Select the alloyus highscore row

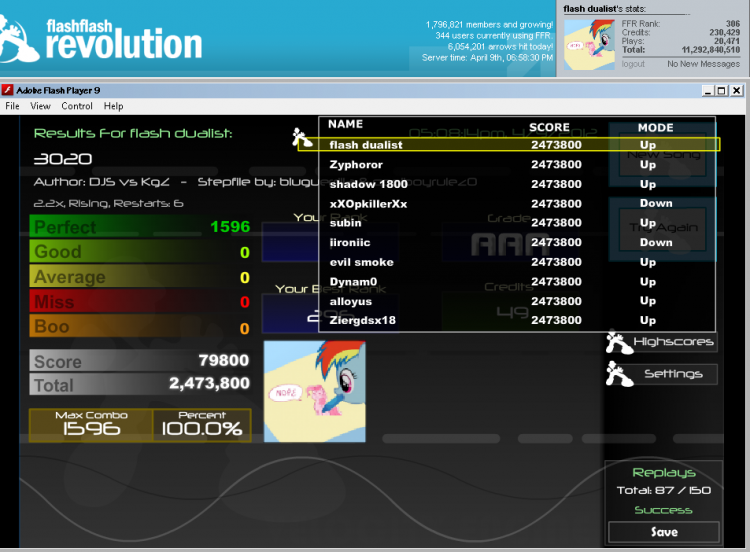519,301
